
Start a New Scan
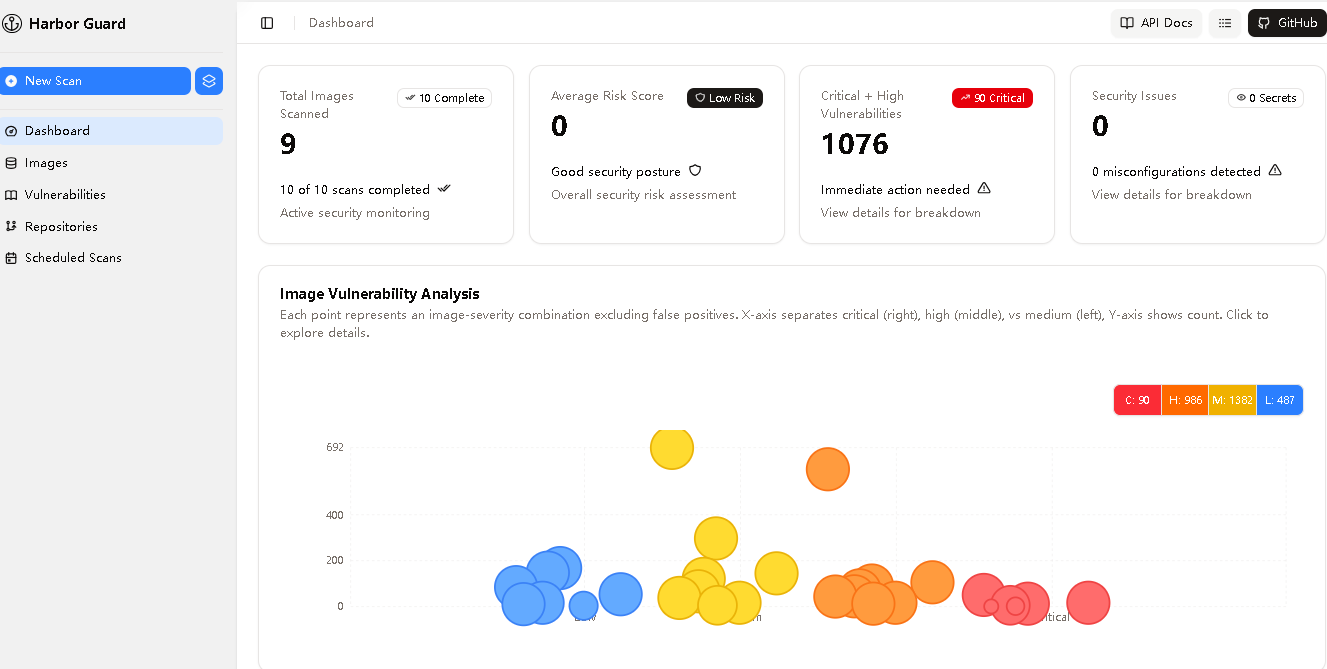(x=95, y=81)
